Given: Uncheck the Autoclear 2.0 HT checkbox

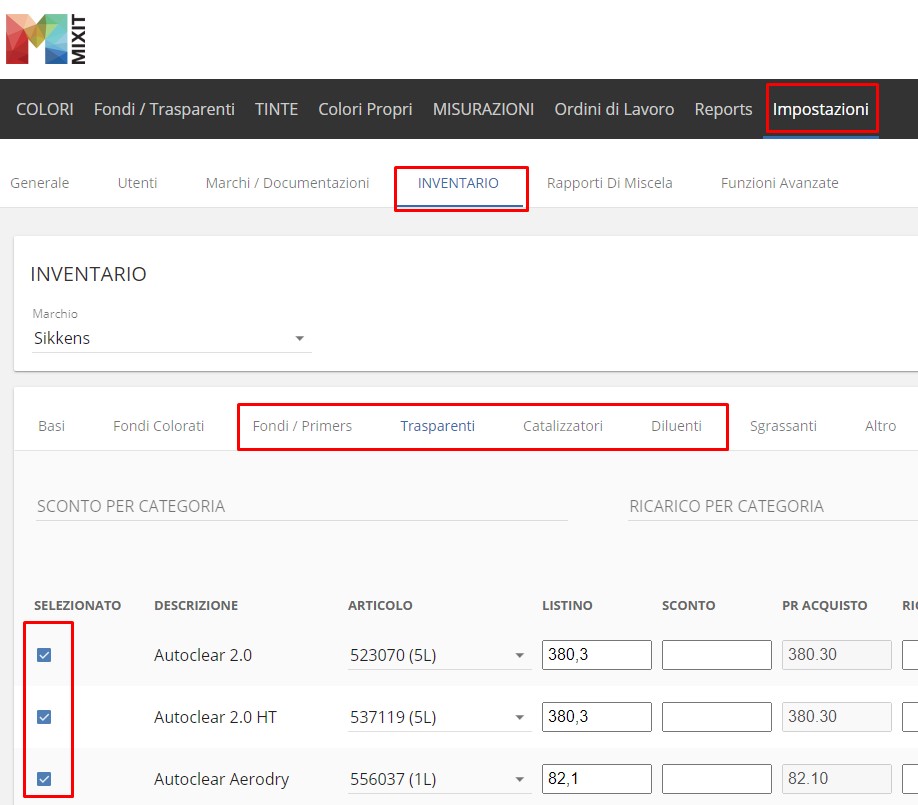Looking at the screenshot, I should 44,717.
